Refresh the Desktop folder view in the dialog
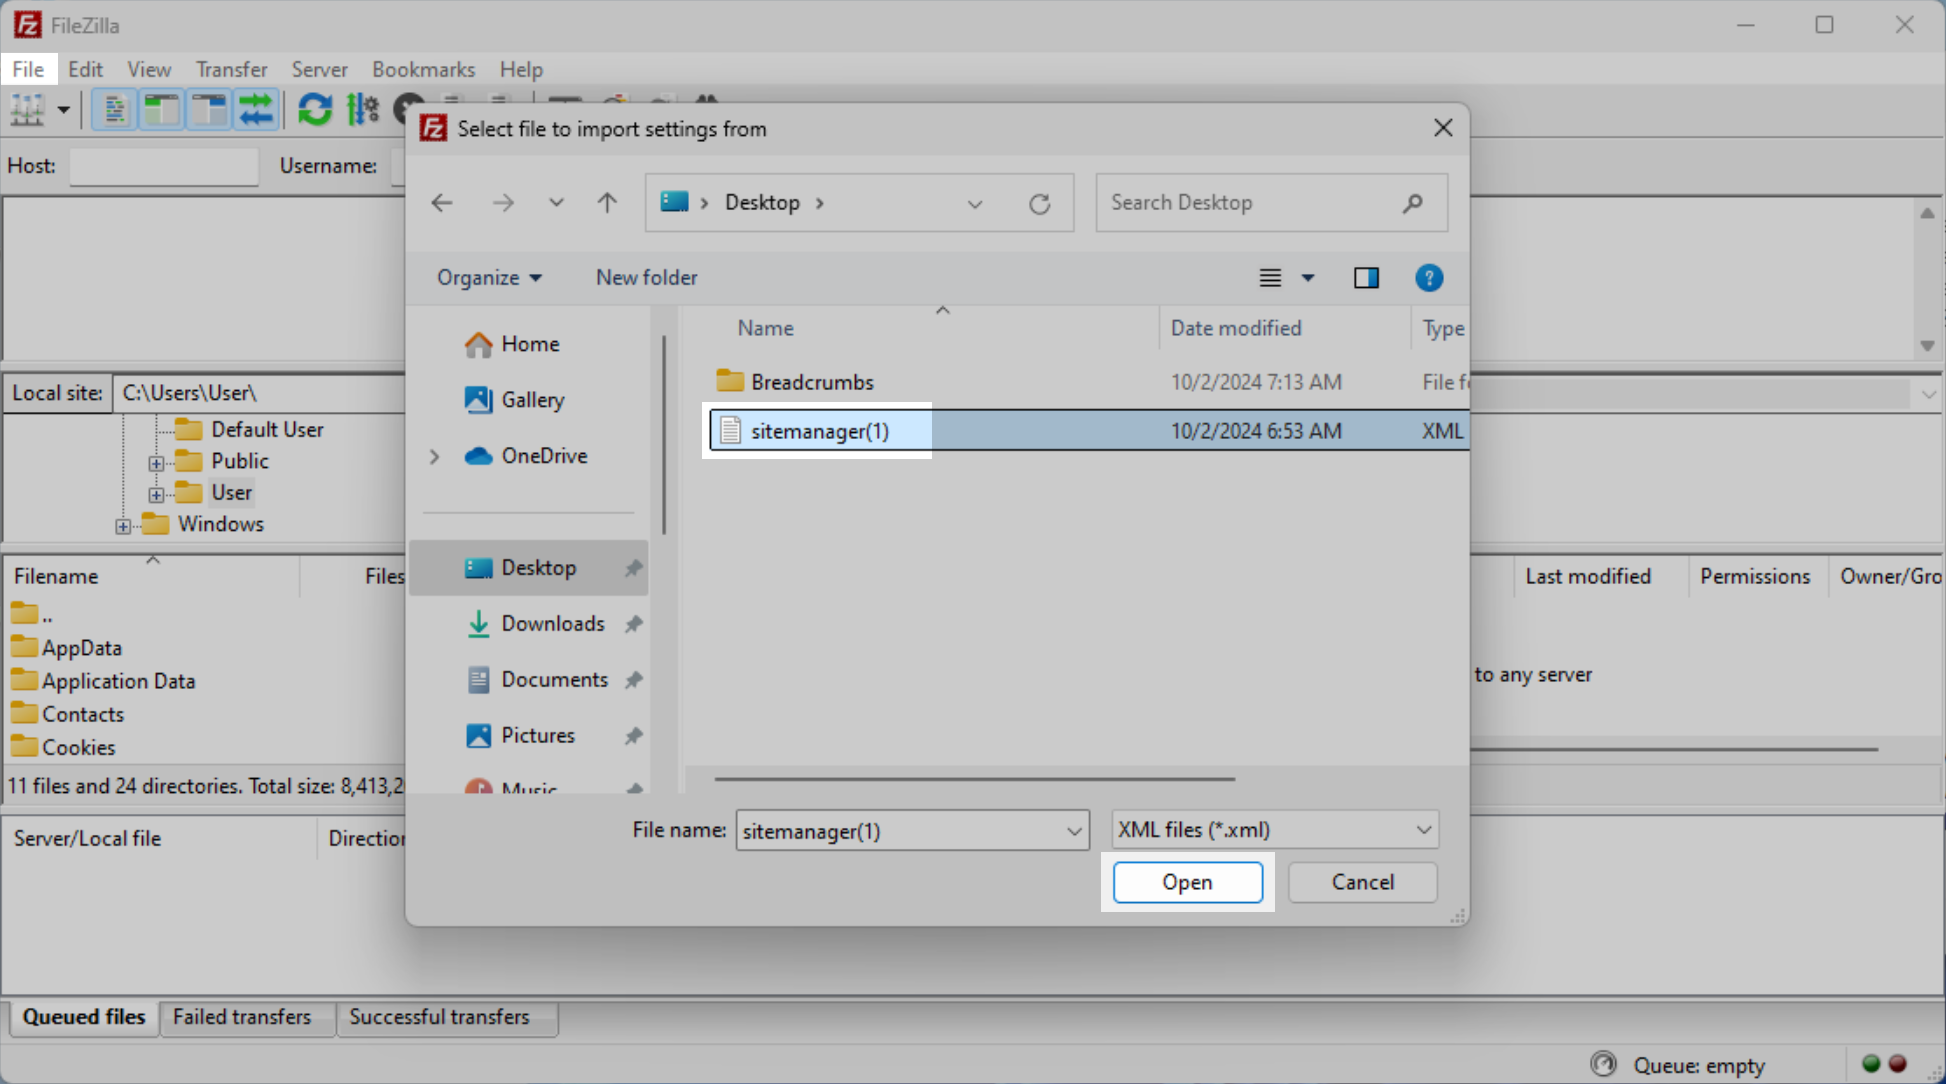The height and width of the screenshot is (1084, 1946). coord(1040,202)
